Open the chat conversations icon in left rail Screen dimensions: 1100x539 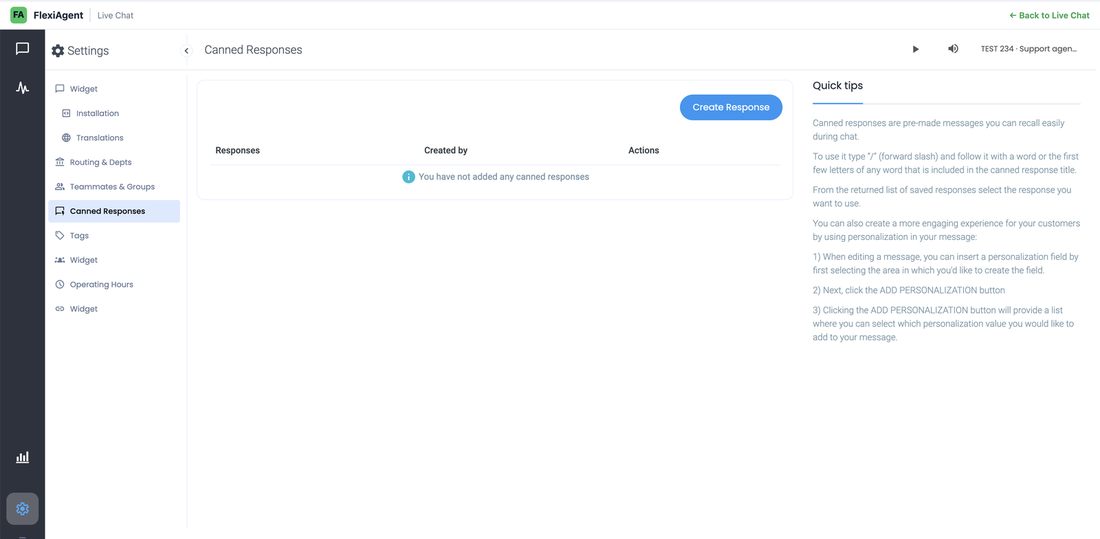coord(22,48)
